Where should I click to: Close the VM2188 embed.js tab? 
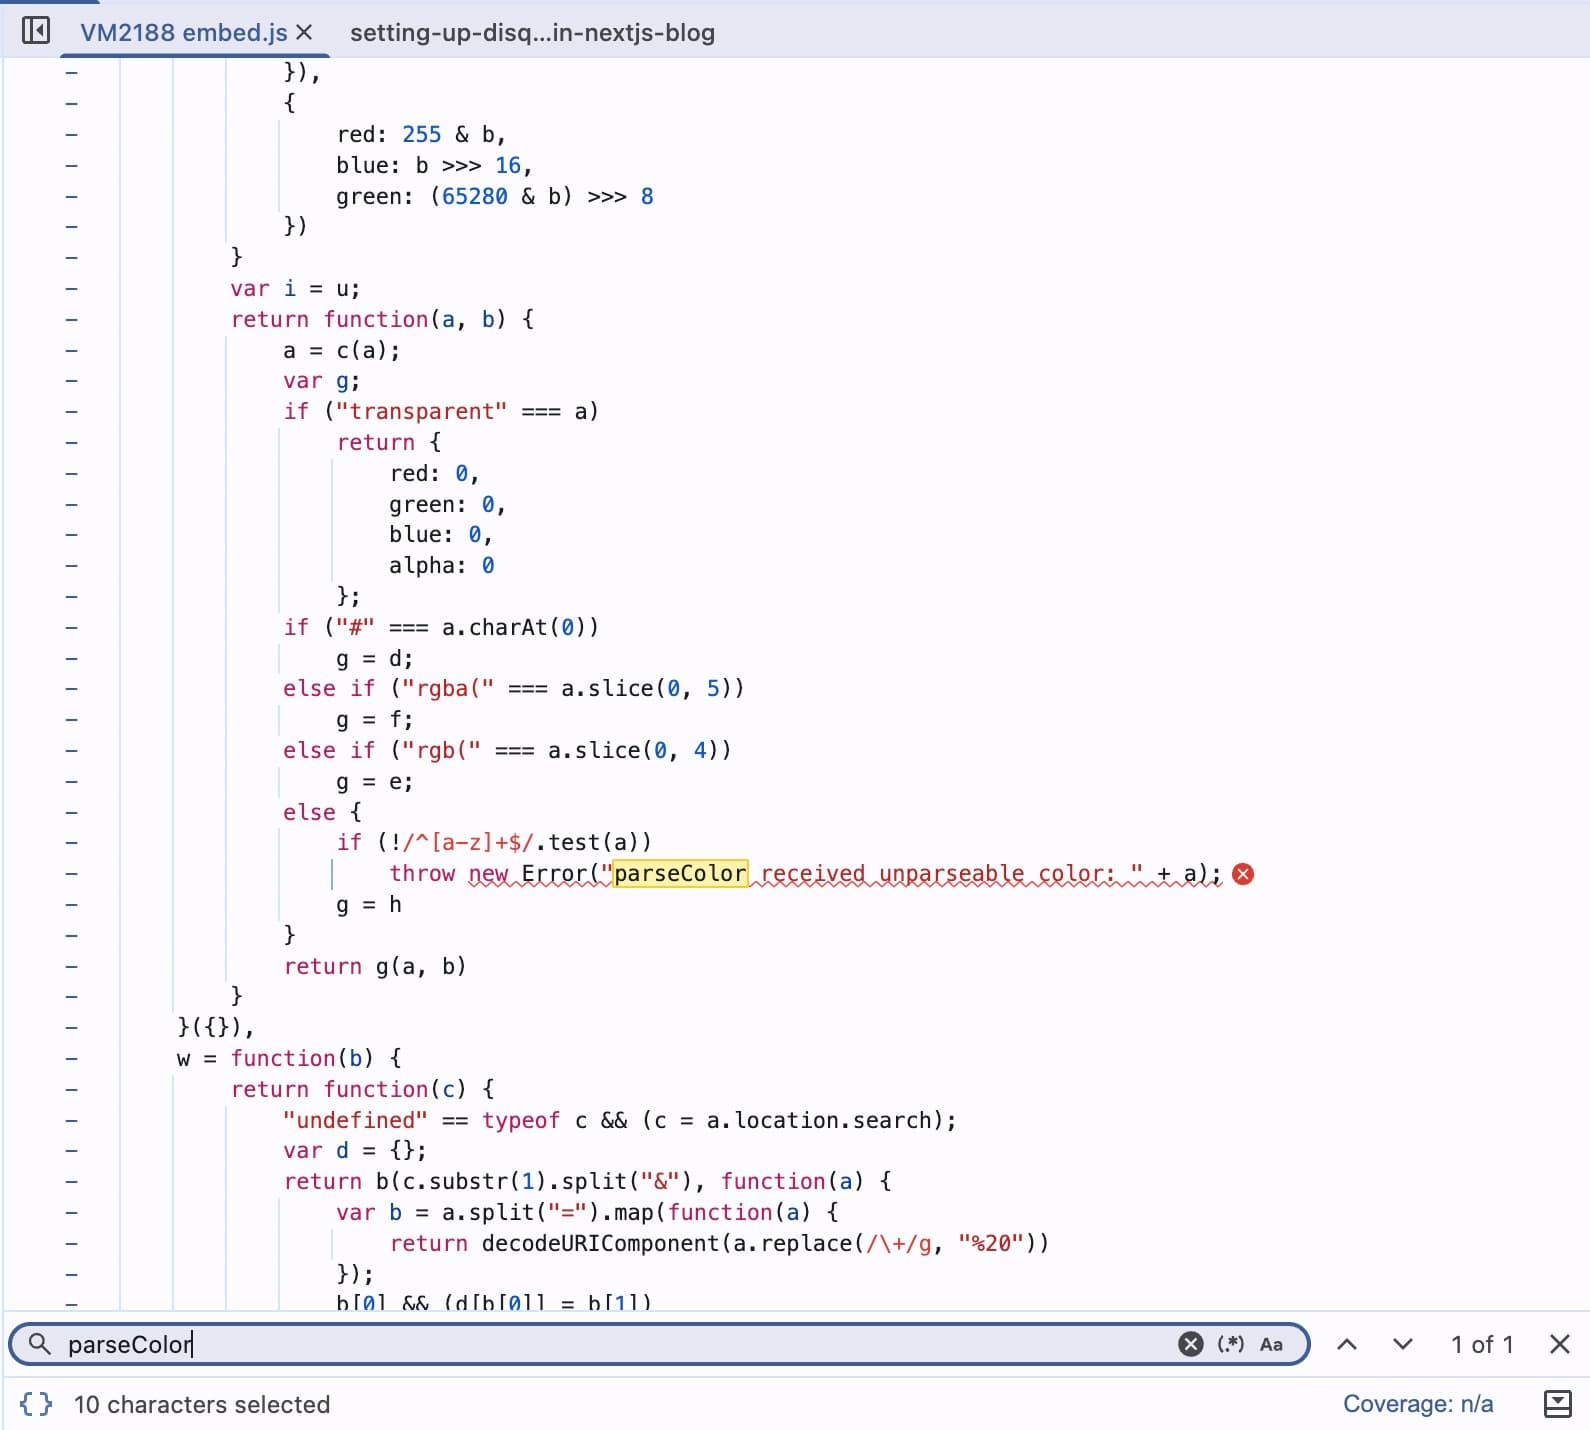tap(305, 32)
